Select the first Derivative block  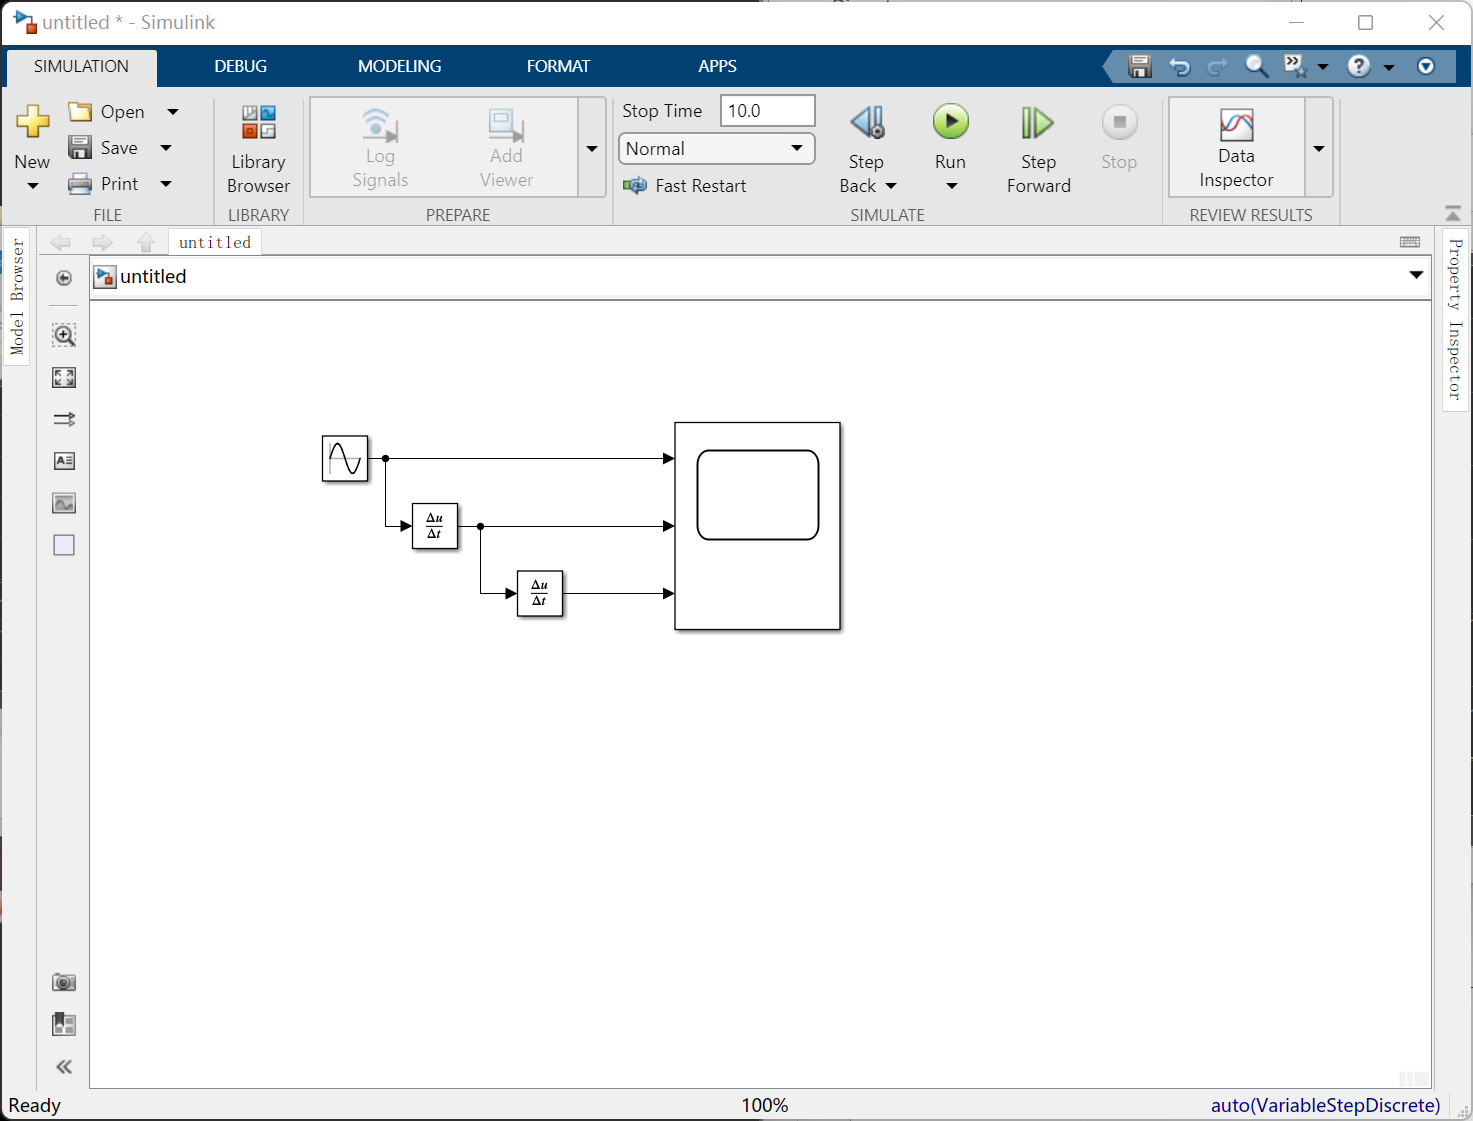435,526
